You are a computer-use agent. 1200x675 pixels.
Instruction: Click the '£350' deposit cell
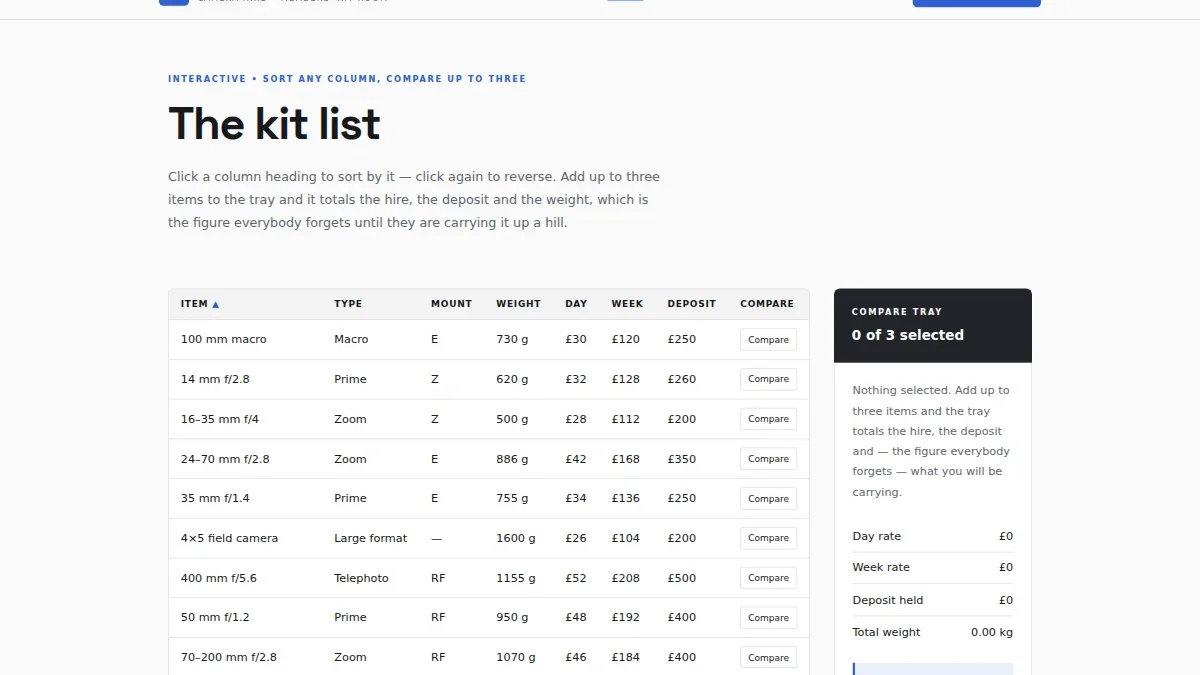point(682,459)
